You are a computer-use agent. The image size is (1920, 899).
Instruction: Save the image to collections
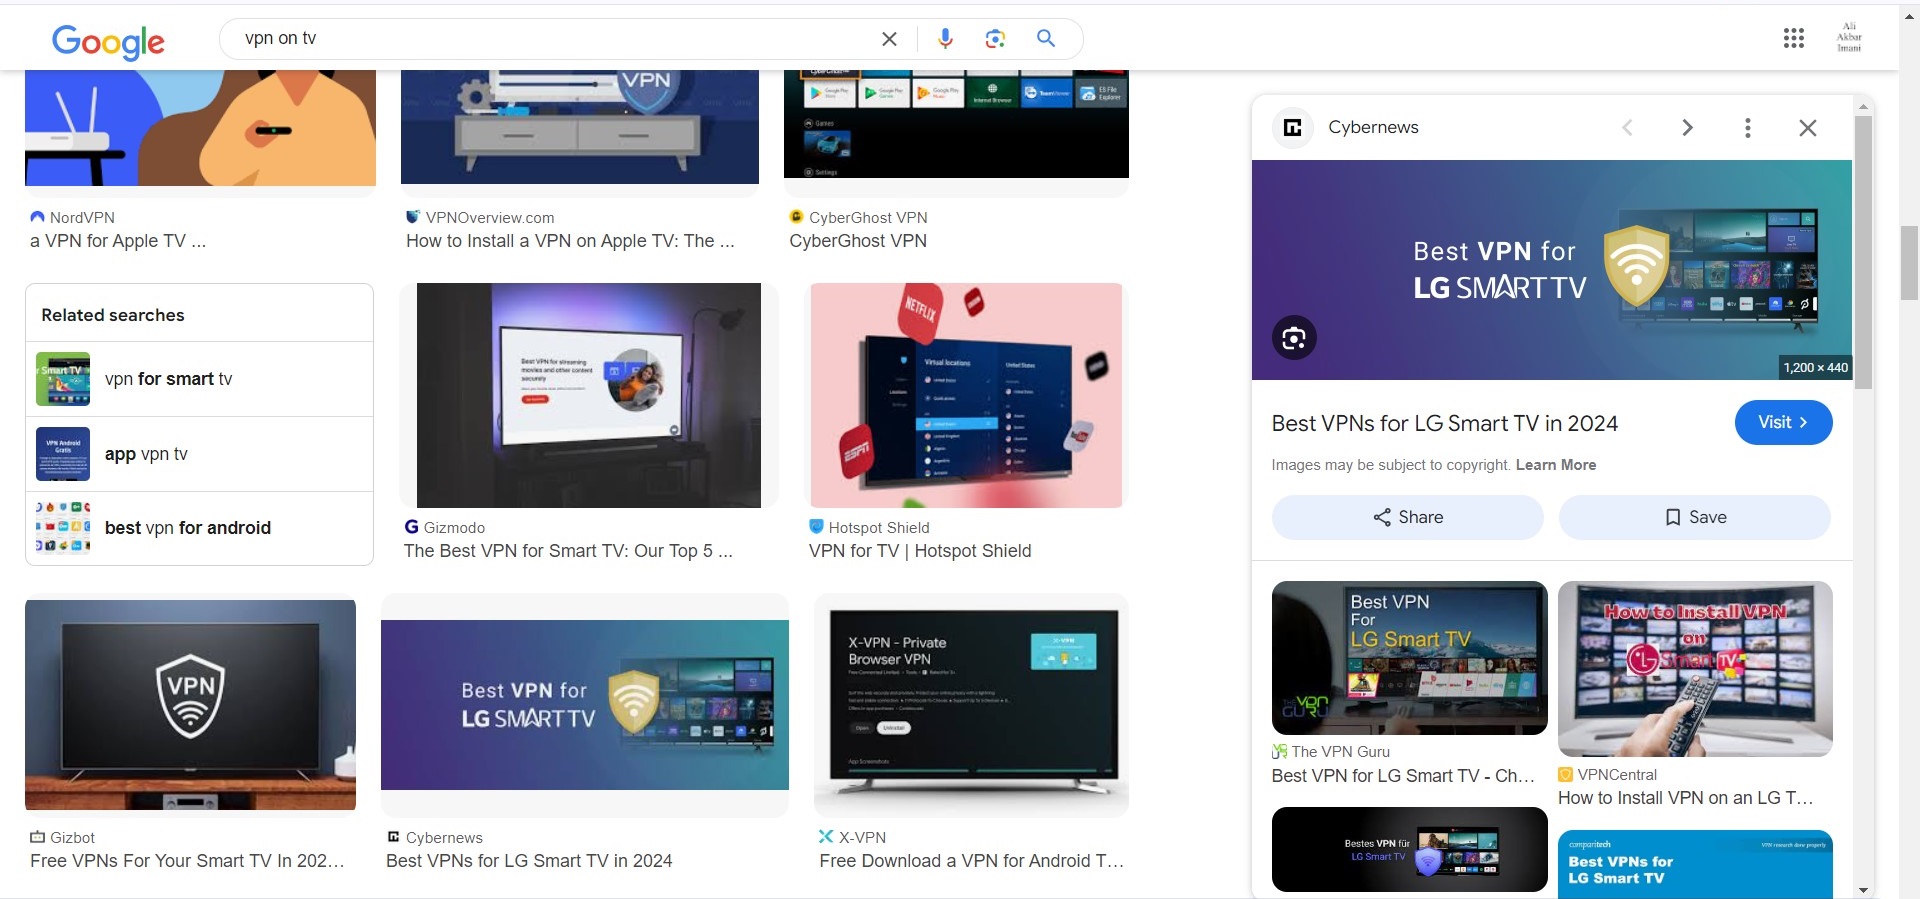tap(1695, 517)
